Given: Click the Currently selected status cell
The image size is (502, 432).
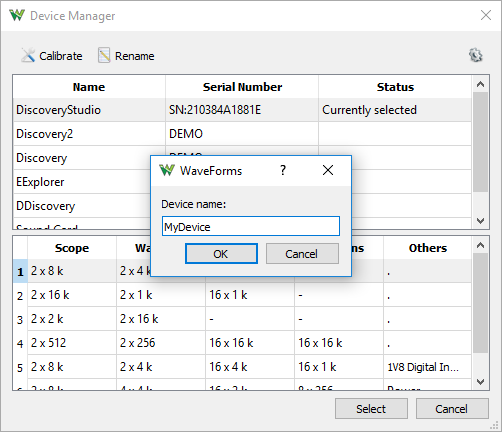Looking at the screenshot, I should (395, 110).
